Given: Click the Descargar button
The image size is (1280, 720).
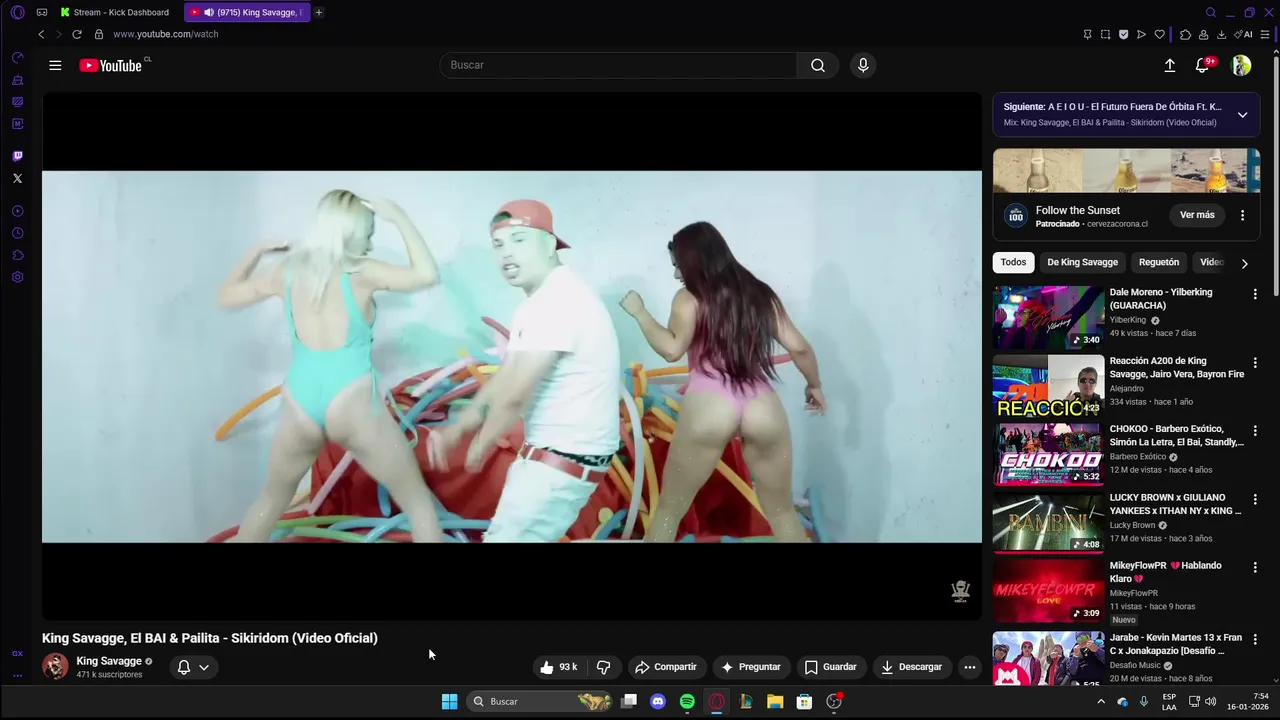Looking at the screenshot, I should click(x=911, y=667).
